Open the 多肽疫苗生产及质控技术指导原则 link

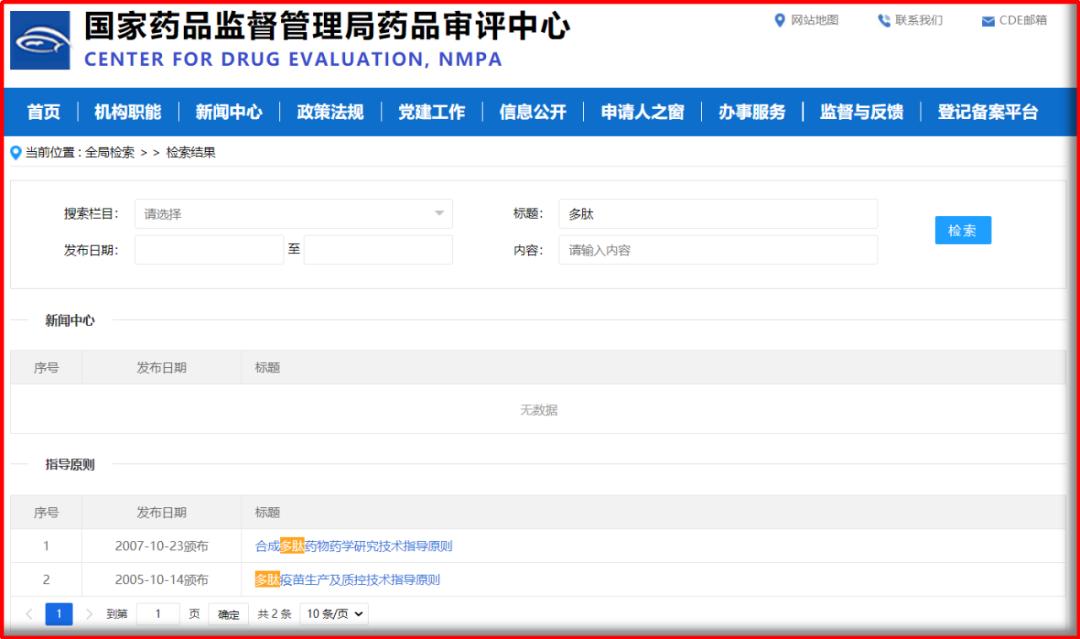(x=347, y=579)
